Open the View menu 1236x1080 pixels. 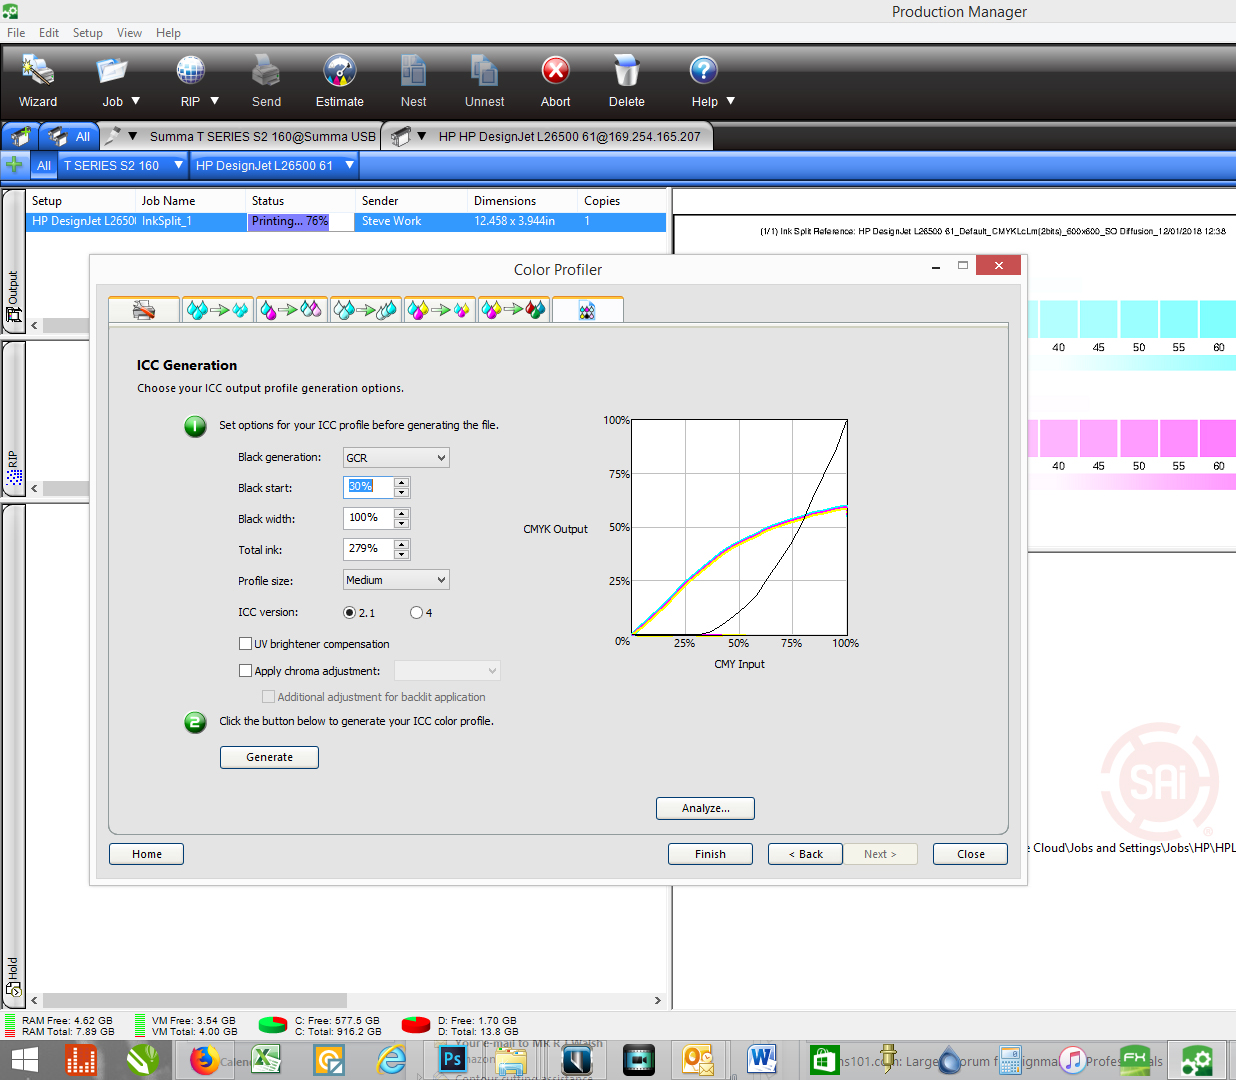130,32
